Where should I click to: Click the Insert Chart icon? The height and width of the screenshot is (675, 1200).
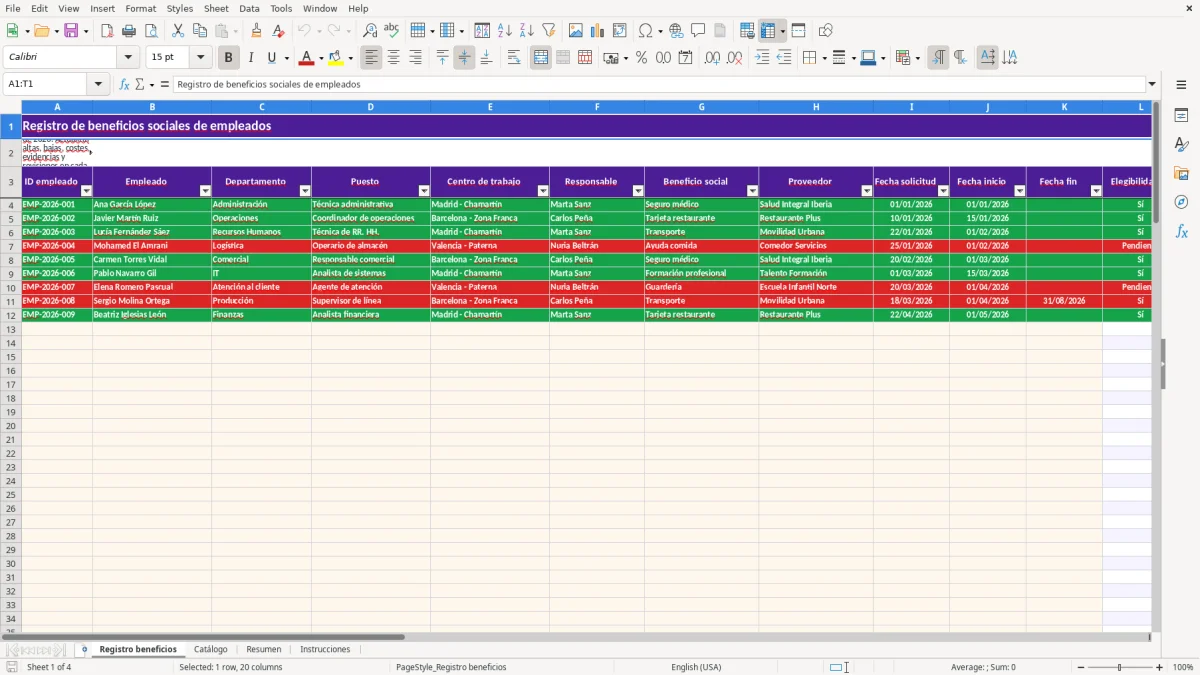tap(597, 31)
